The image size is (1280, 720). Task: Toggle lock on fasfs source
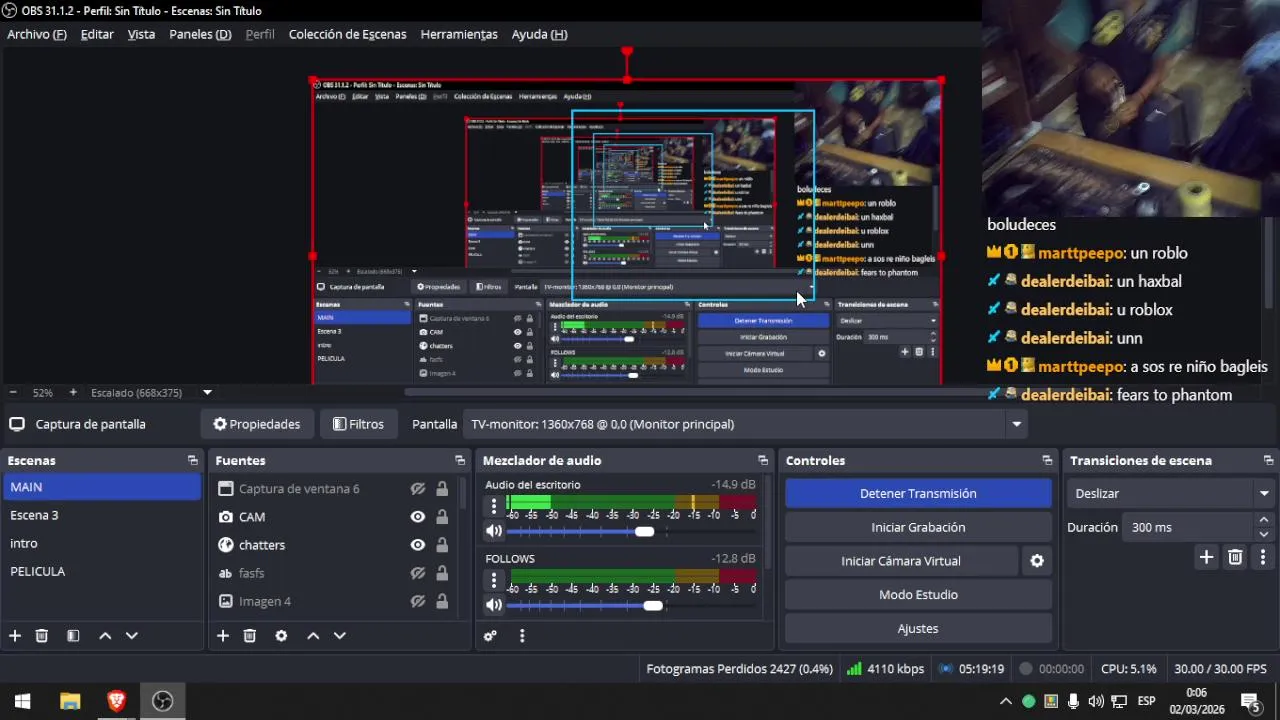(442, 573)
